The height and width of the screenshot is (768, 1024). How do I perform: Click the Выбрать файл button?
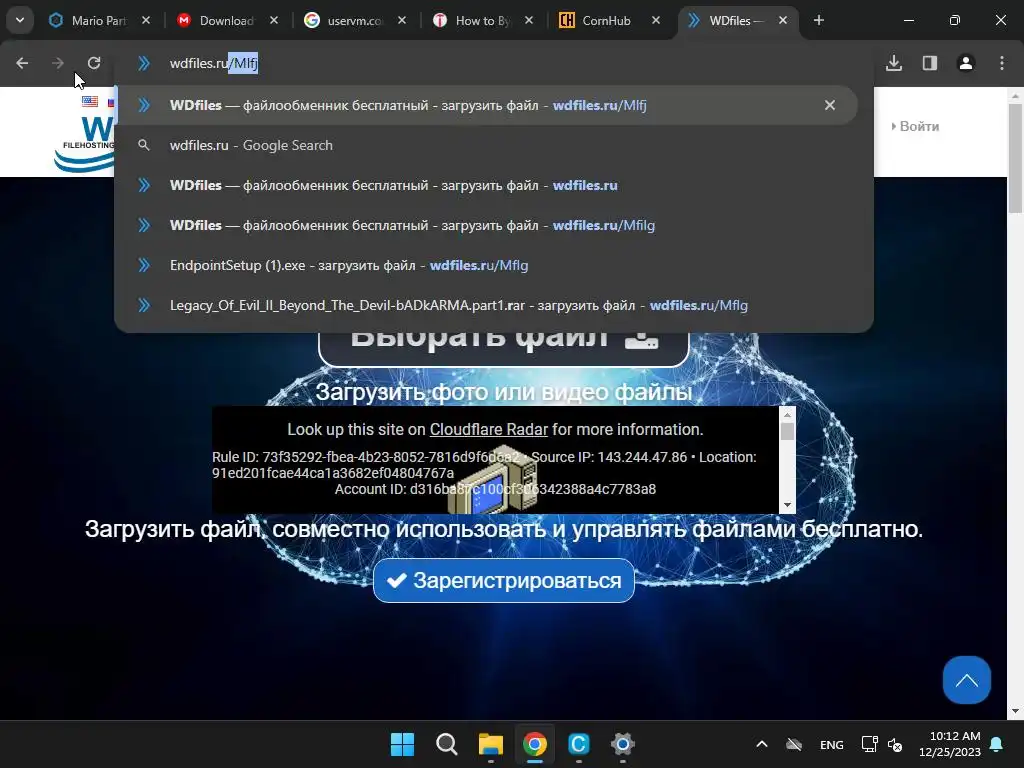tap(504, 347)
